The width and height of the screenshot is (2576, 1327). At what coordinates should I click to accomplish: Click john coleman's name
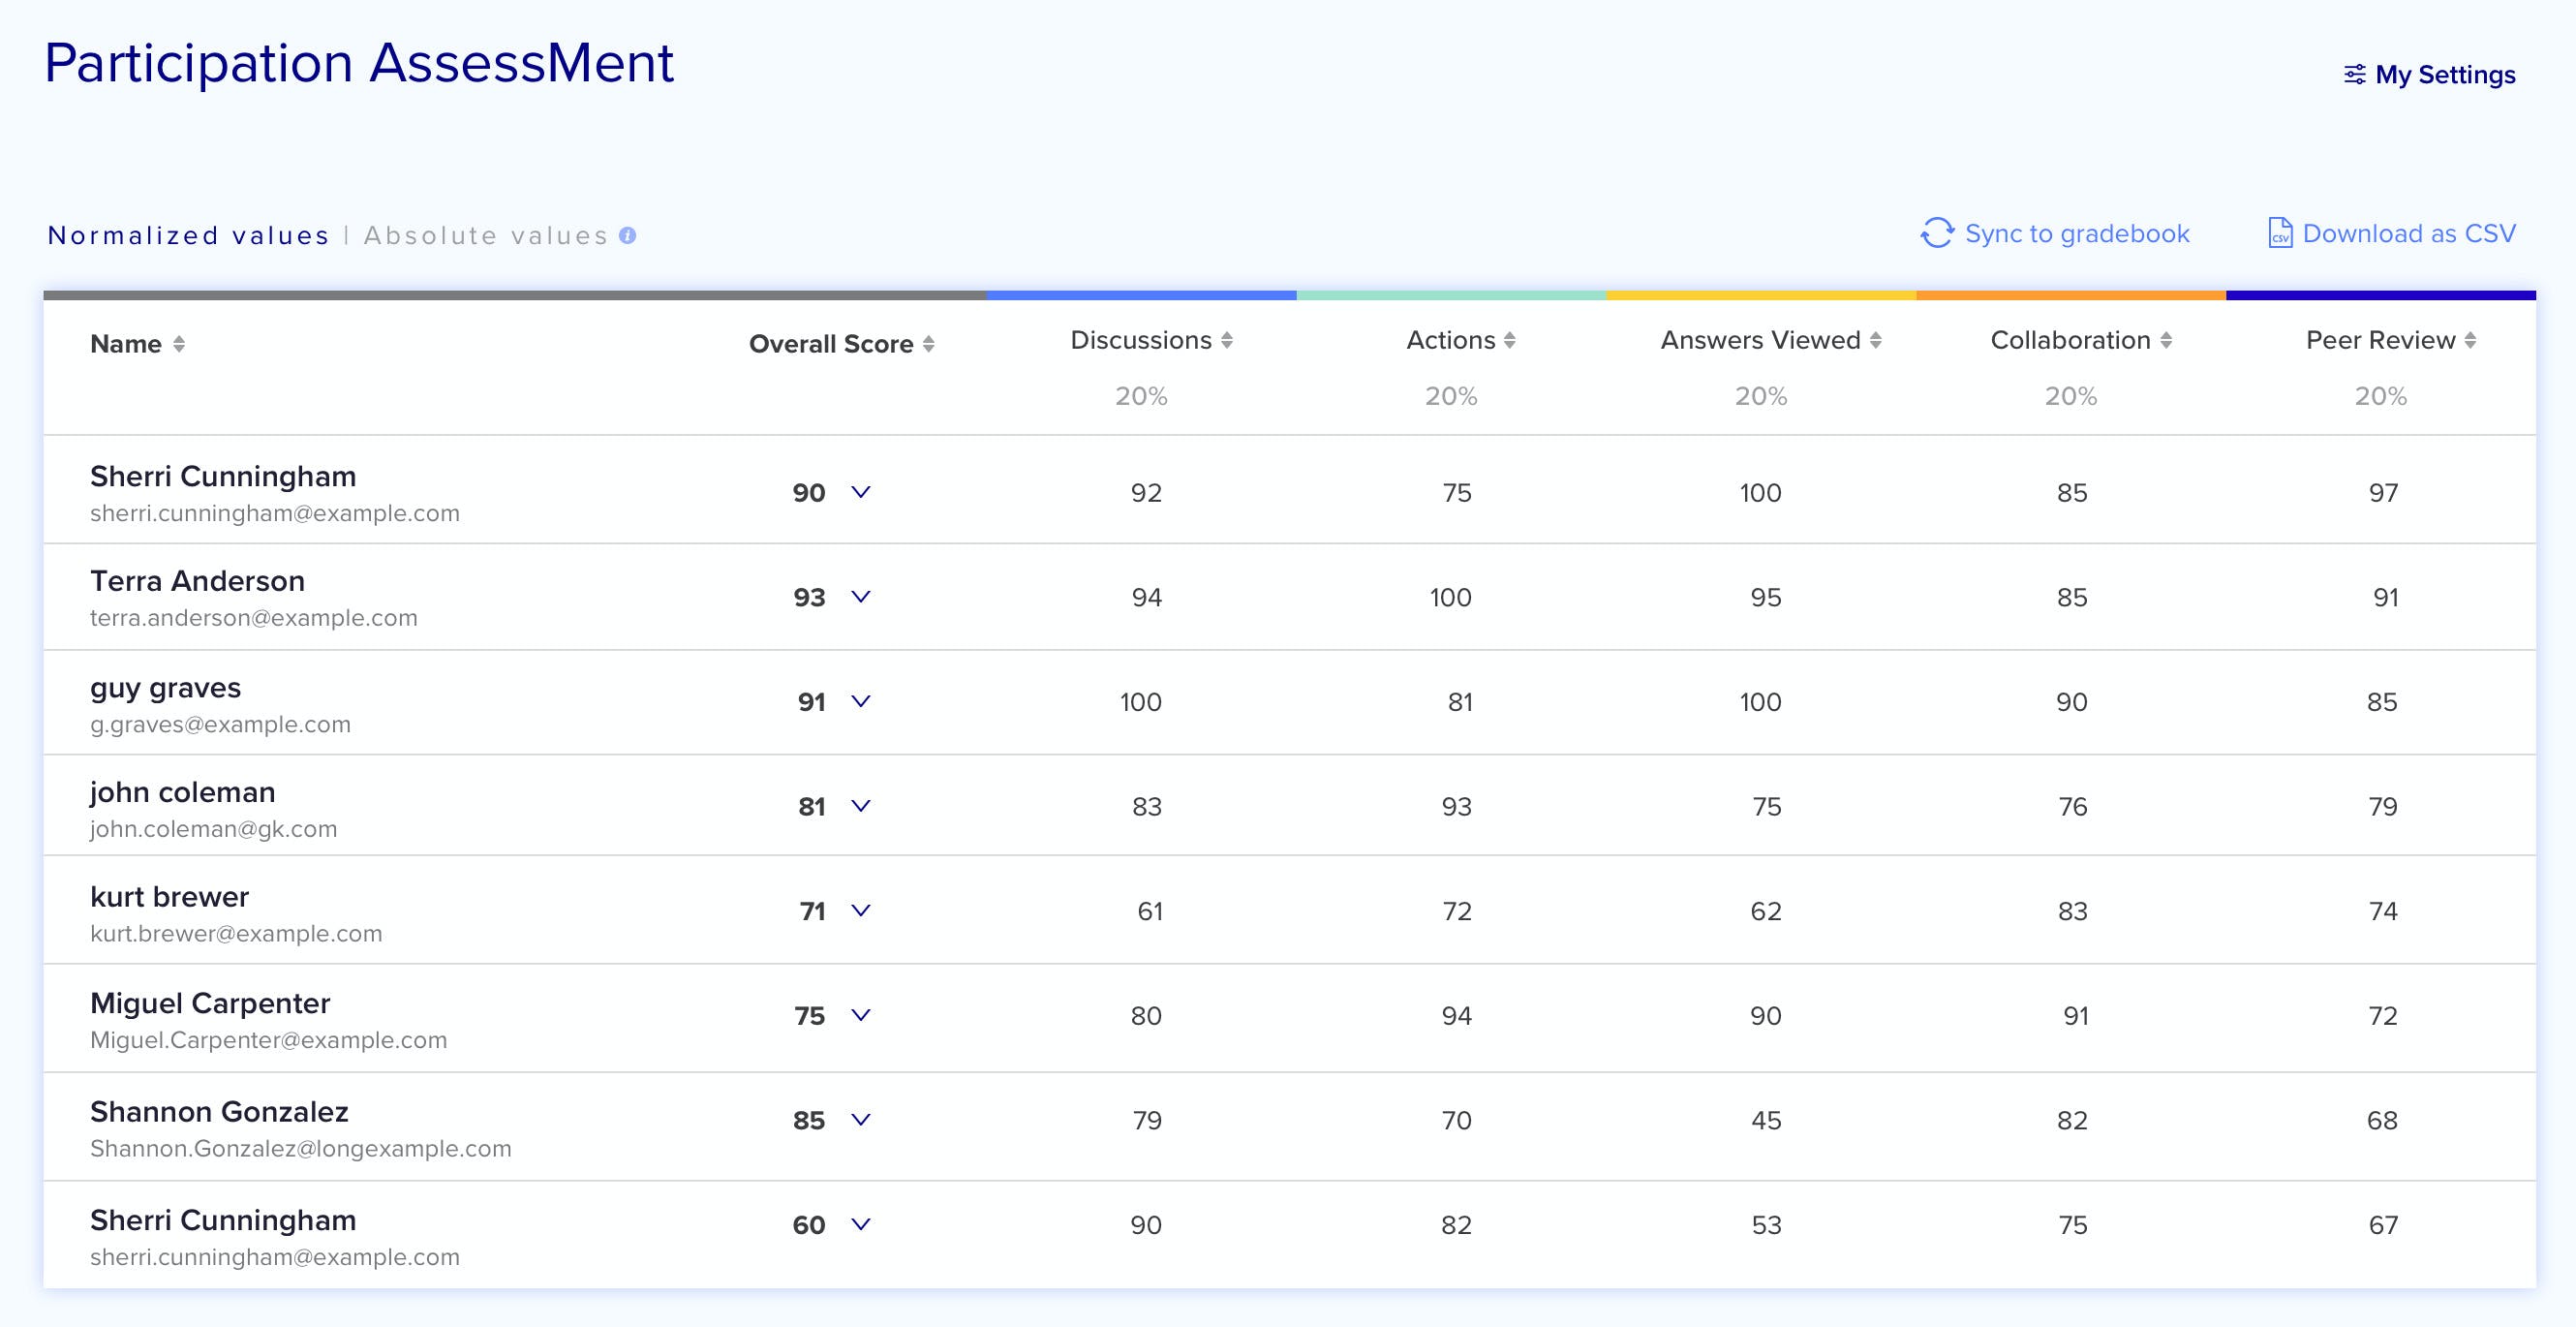182,792
